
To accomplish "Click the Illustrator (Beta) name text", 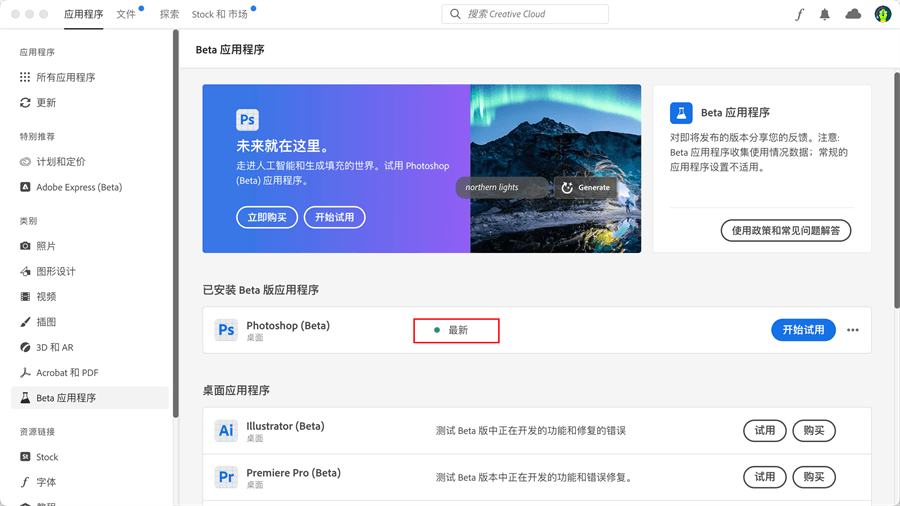I will click(285, 426).
